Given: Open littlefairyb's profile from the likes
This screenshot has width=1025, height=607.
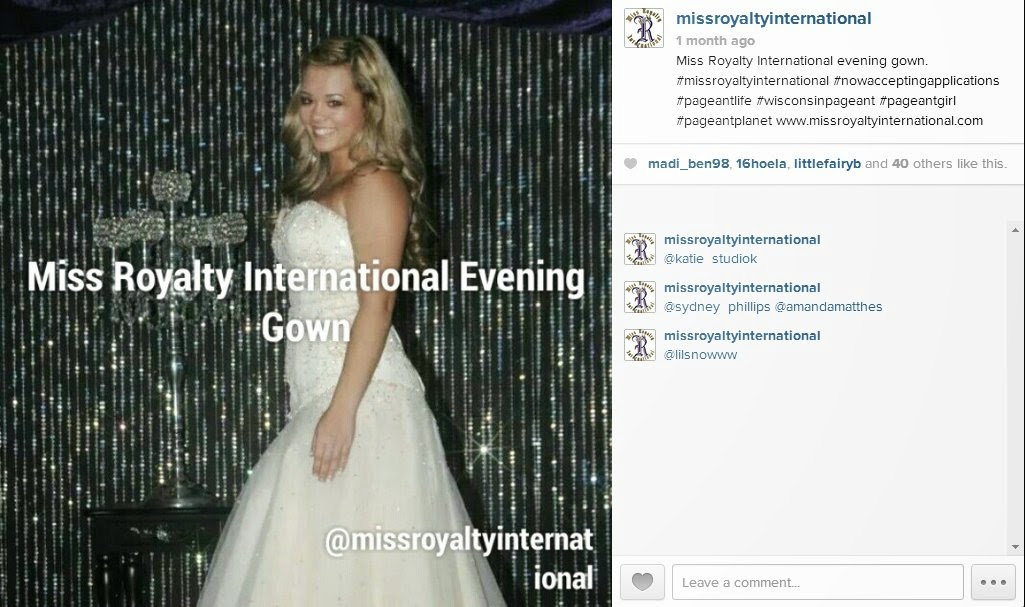Looking at the screenshot, I should (827, 163).
